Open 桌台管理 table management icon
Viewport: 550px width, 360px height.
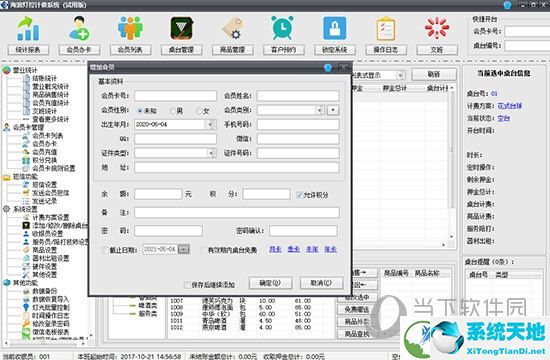coord(181,28)
